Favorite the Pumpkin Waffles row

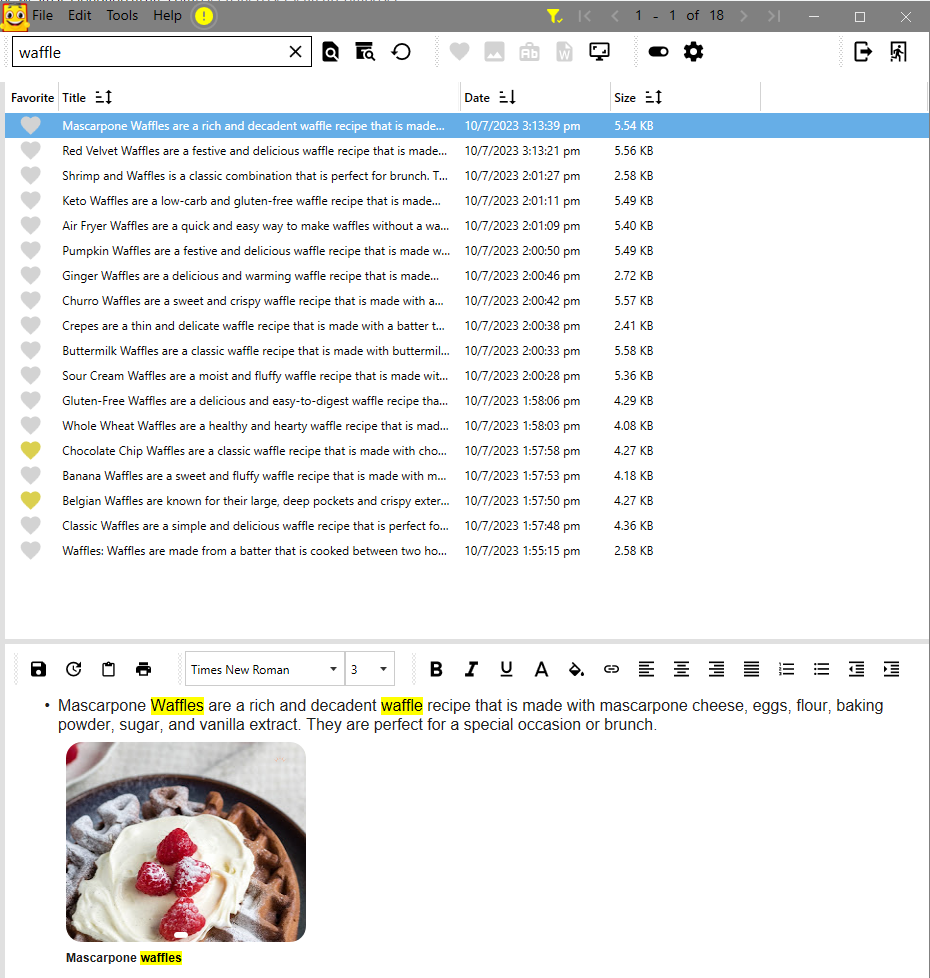[x=31, y=250]
